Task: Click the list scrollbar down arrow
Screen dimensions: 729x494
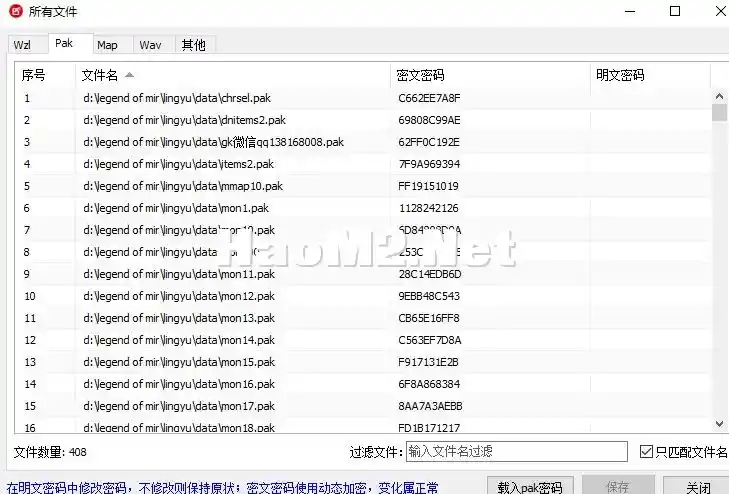Action: pyautogui.click(x=719, y=424)
